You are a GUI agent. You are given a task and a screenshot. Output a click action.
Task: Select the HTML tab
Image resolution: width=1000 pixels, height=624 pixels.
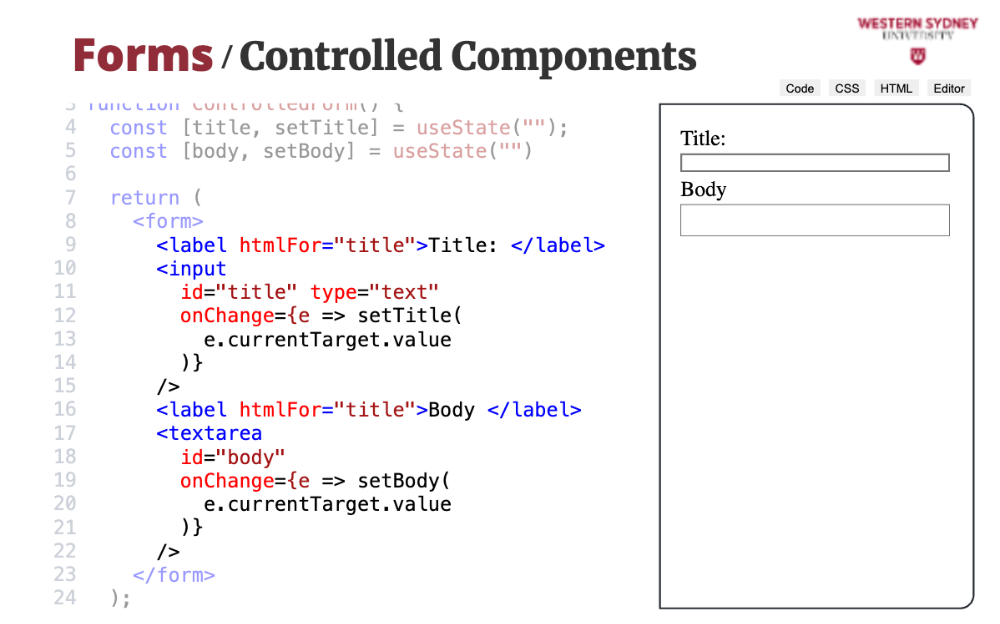pos(896,88)
